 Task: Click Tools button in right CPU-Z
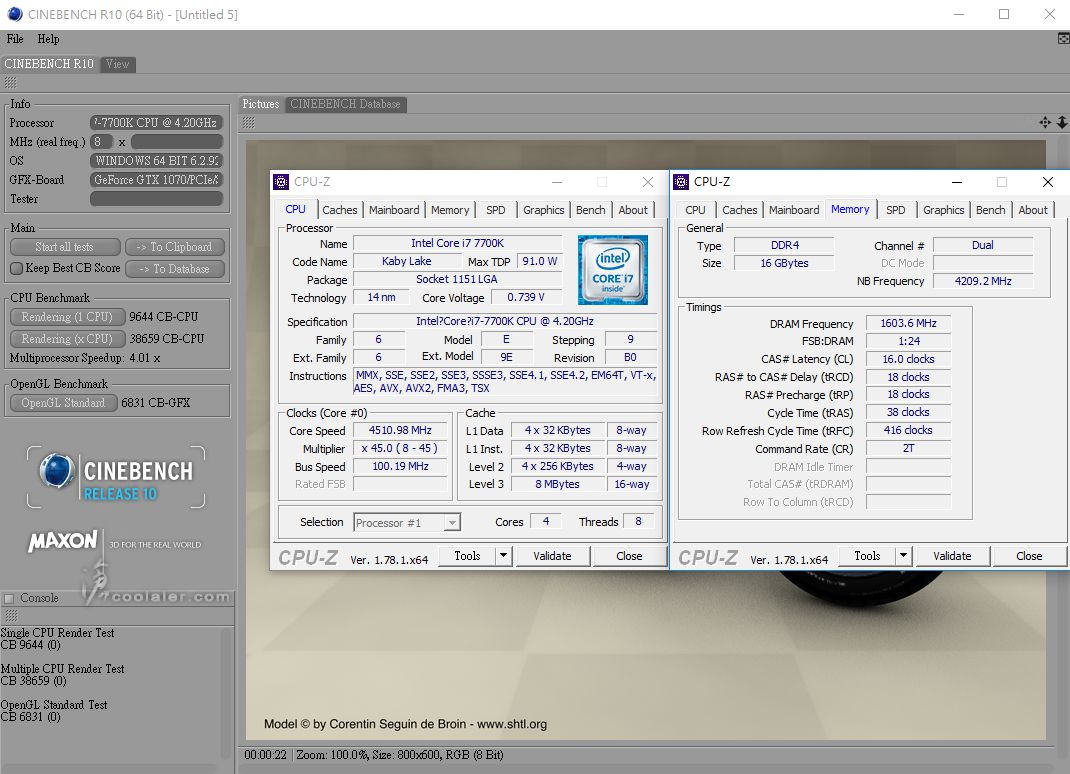pos(867,556)
